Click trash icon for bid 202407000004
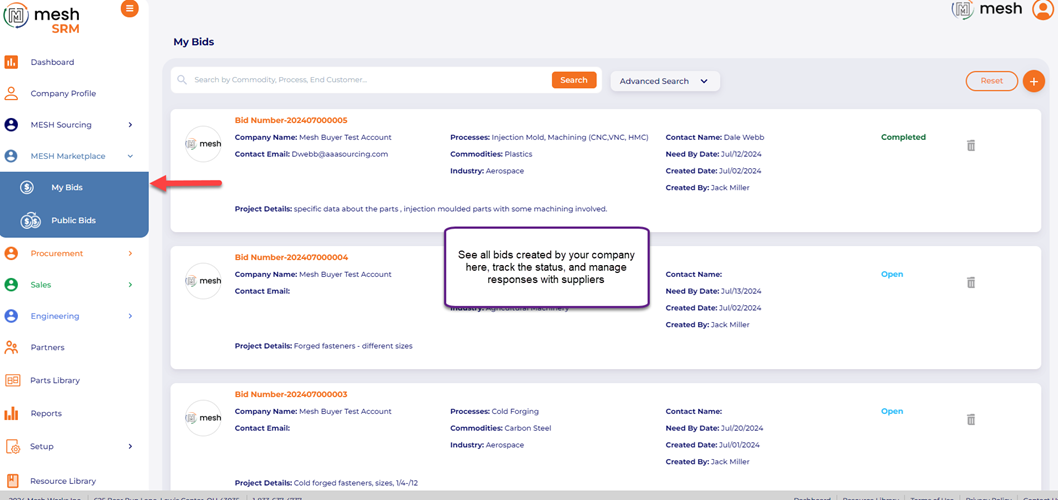This screenshot has width=1058, height=500. point(970,283)
